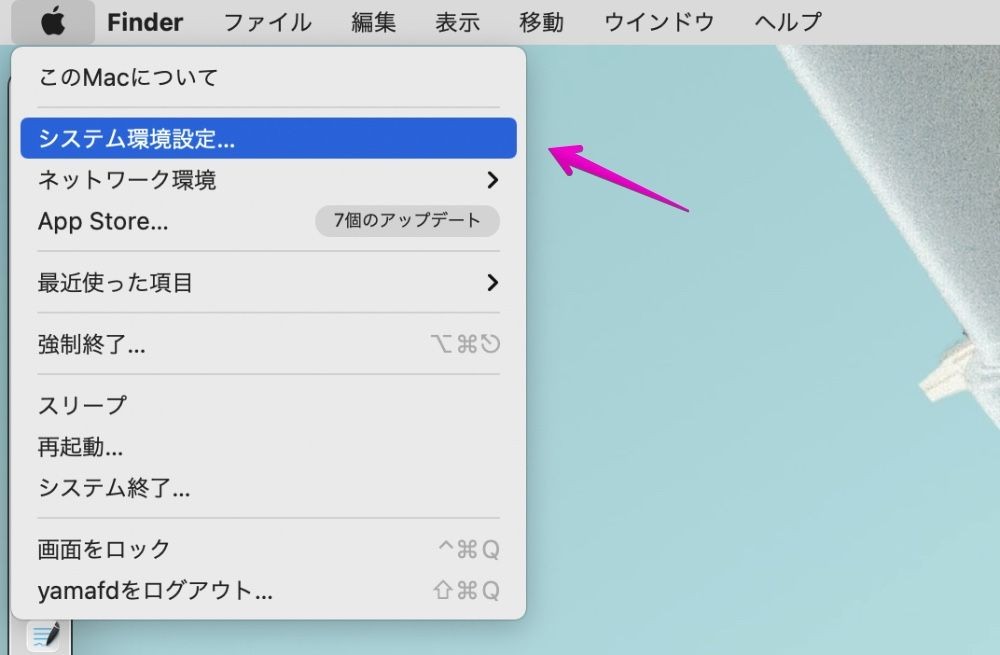Put the Mac to スリープ
Viewport: 1000px width, 655px height.
[x=82, y=406]
